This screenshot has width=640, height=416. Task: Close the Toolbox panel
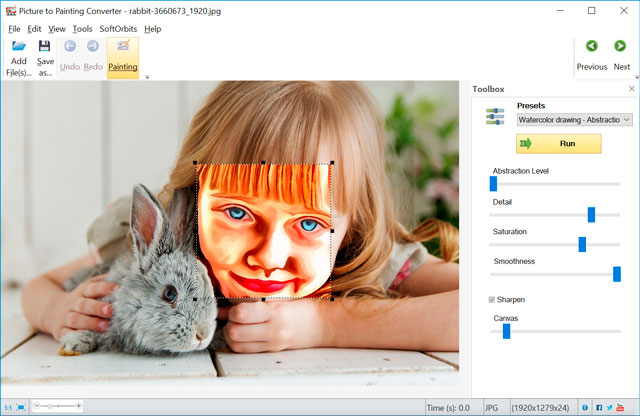point(631,89)
